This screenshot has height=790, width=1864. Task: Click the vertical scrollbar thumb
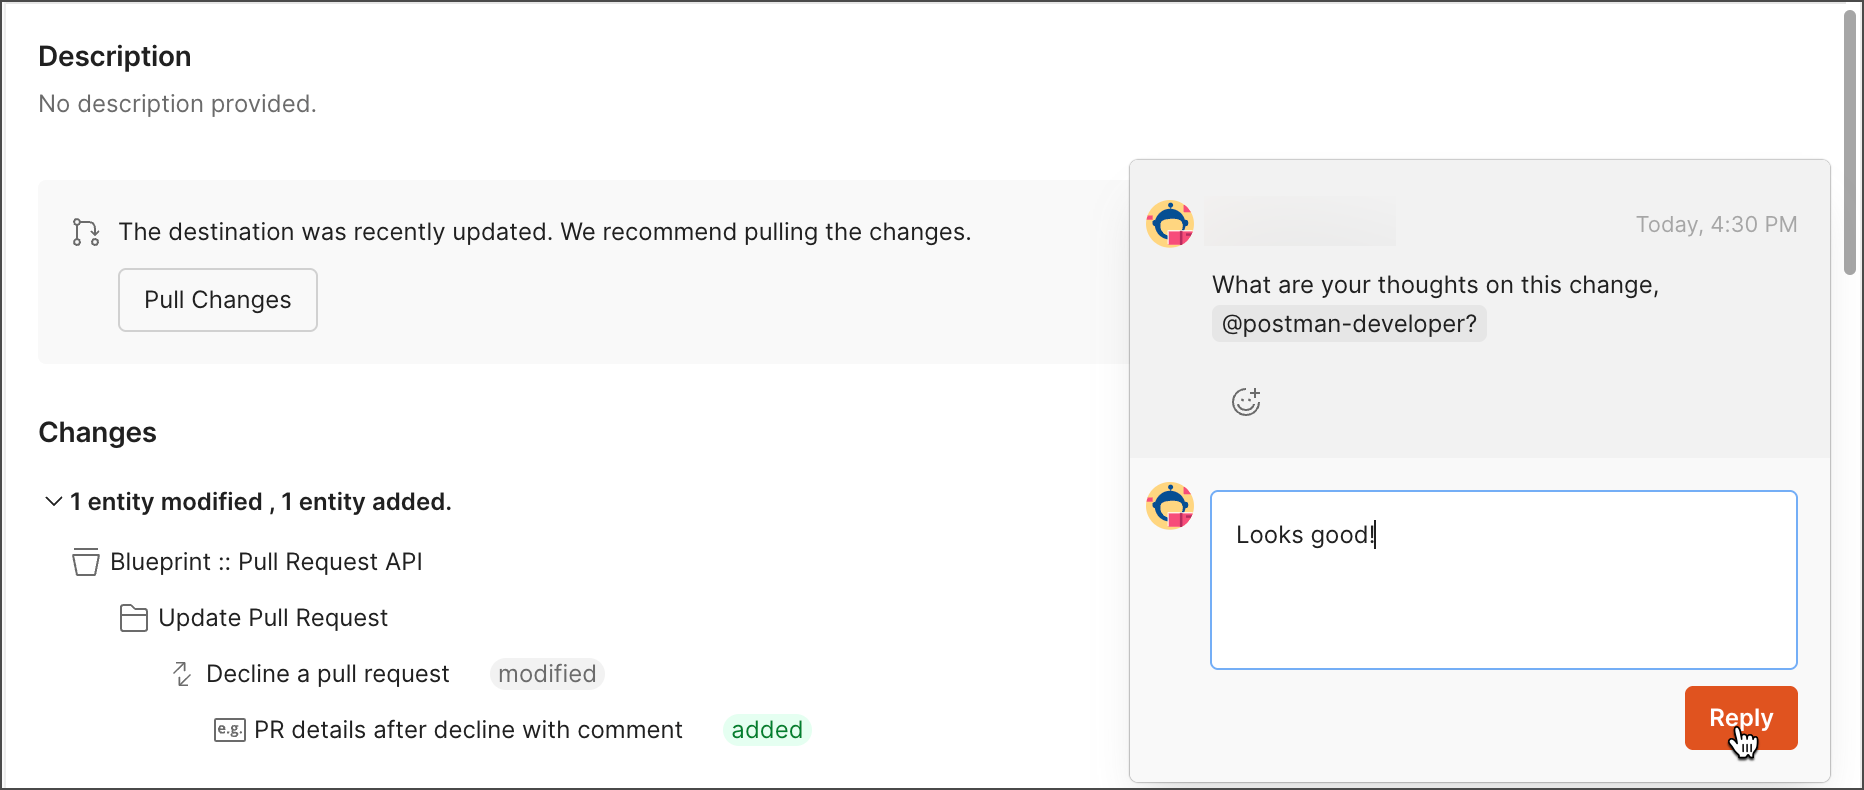coord(1850,140)
